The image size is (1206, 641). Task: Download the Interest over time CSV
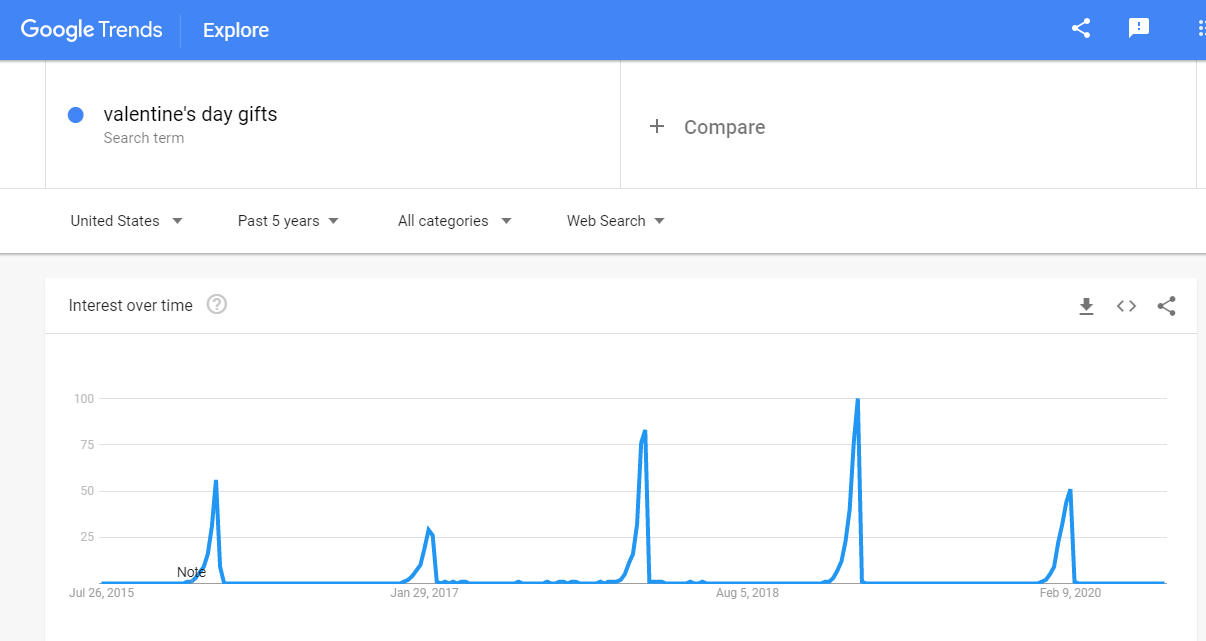1086,306
